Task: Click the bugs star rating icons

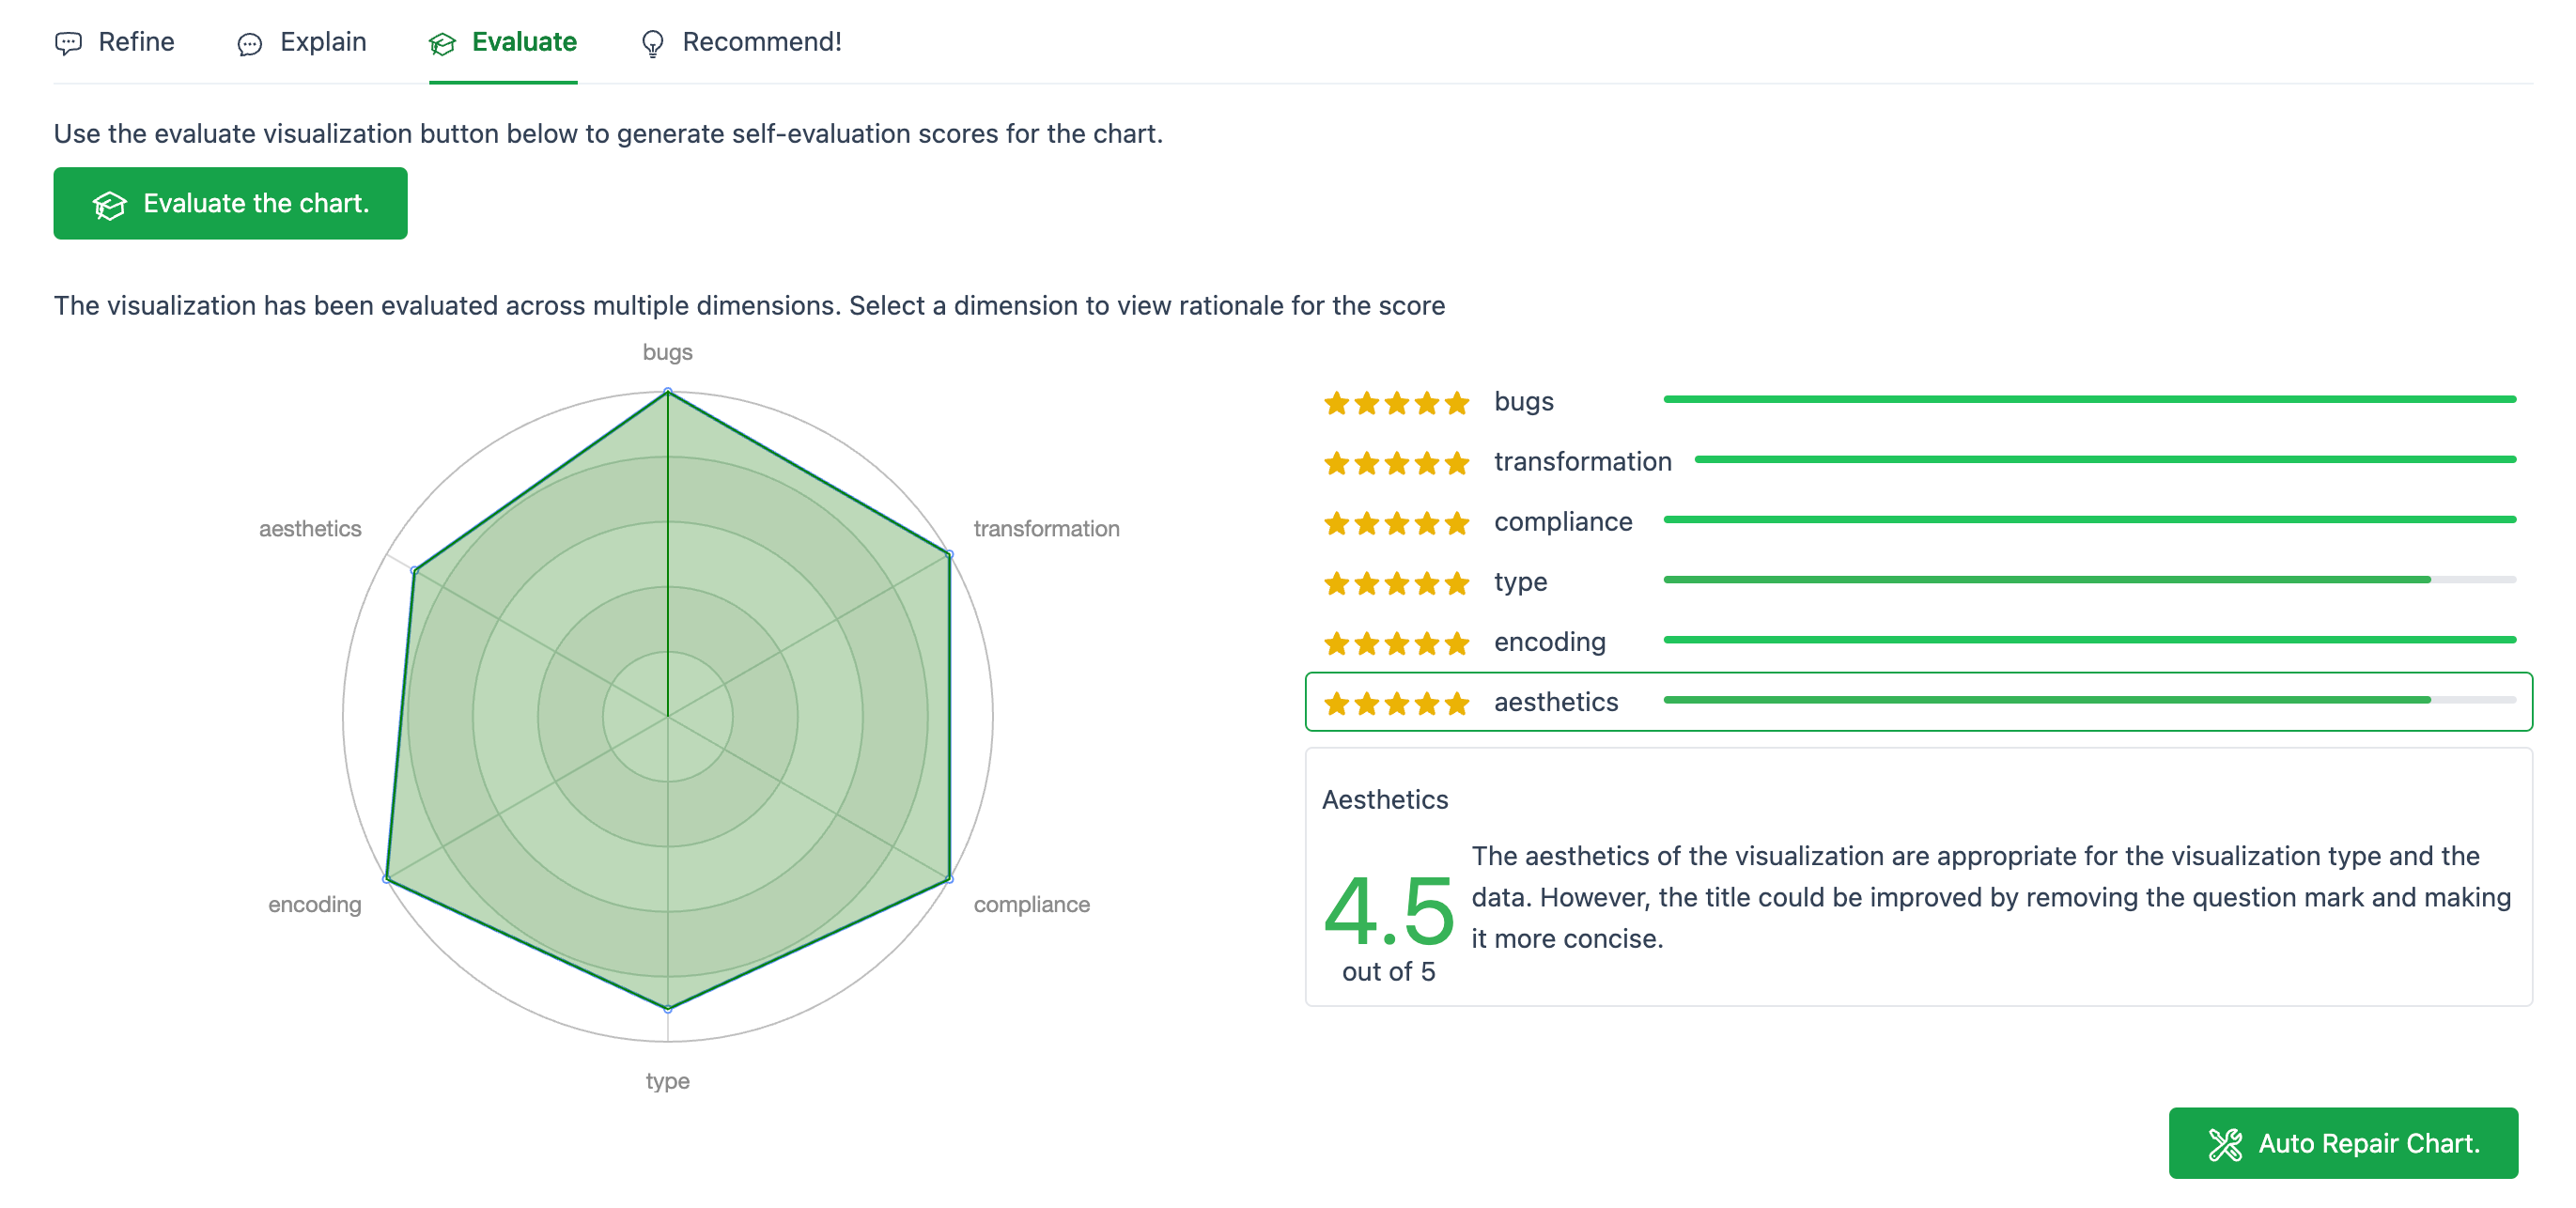Action: (x=1396, y=403)
